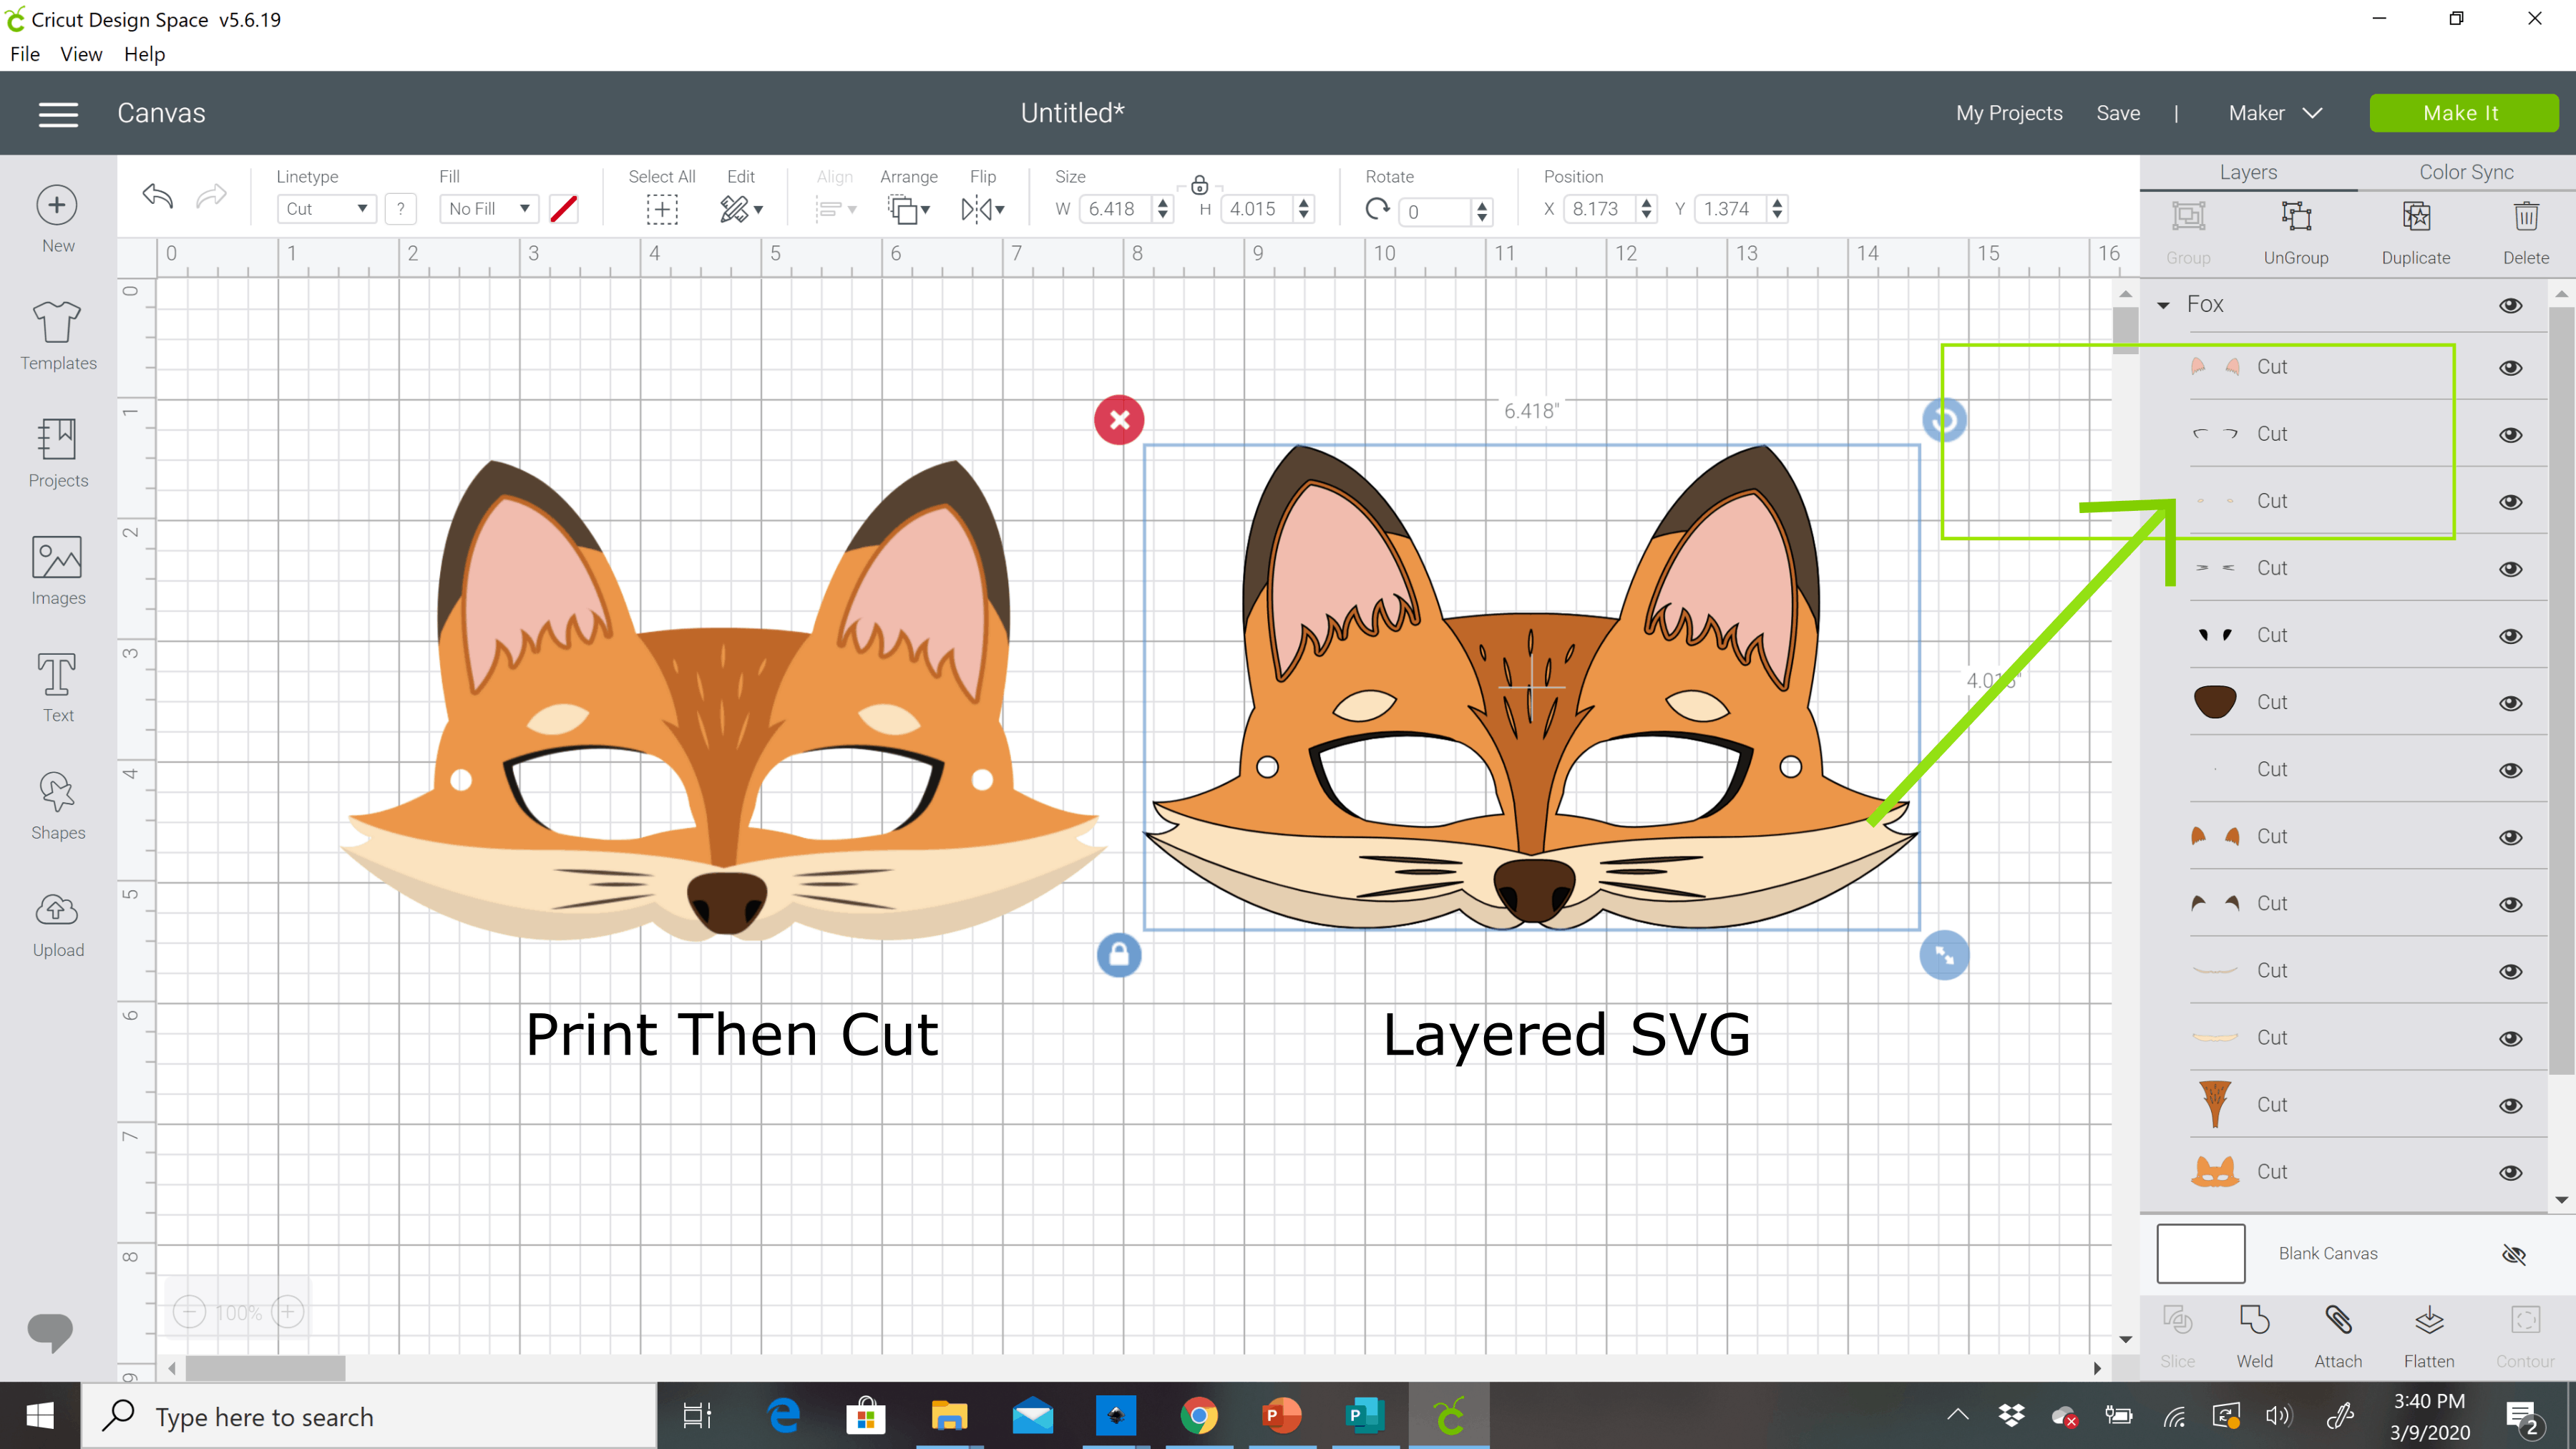
Task: Select the Flatten tool in bottom panel
Action: (2429, 1332)
